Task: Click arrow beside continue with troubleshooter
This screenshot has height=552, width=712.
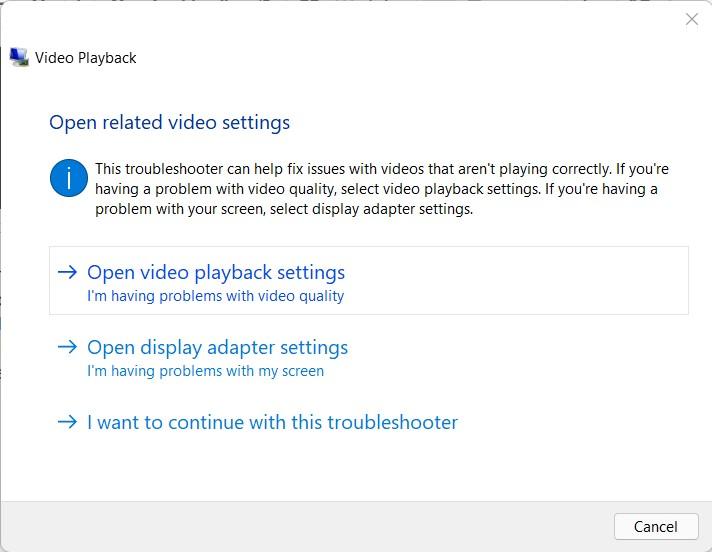Action: point(68,422)
